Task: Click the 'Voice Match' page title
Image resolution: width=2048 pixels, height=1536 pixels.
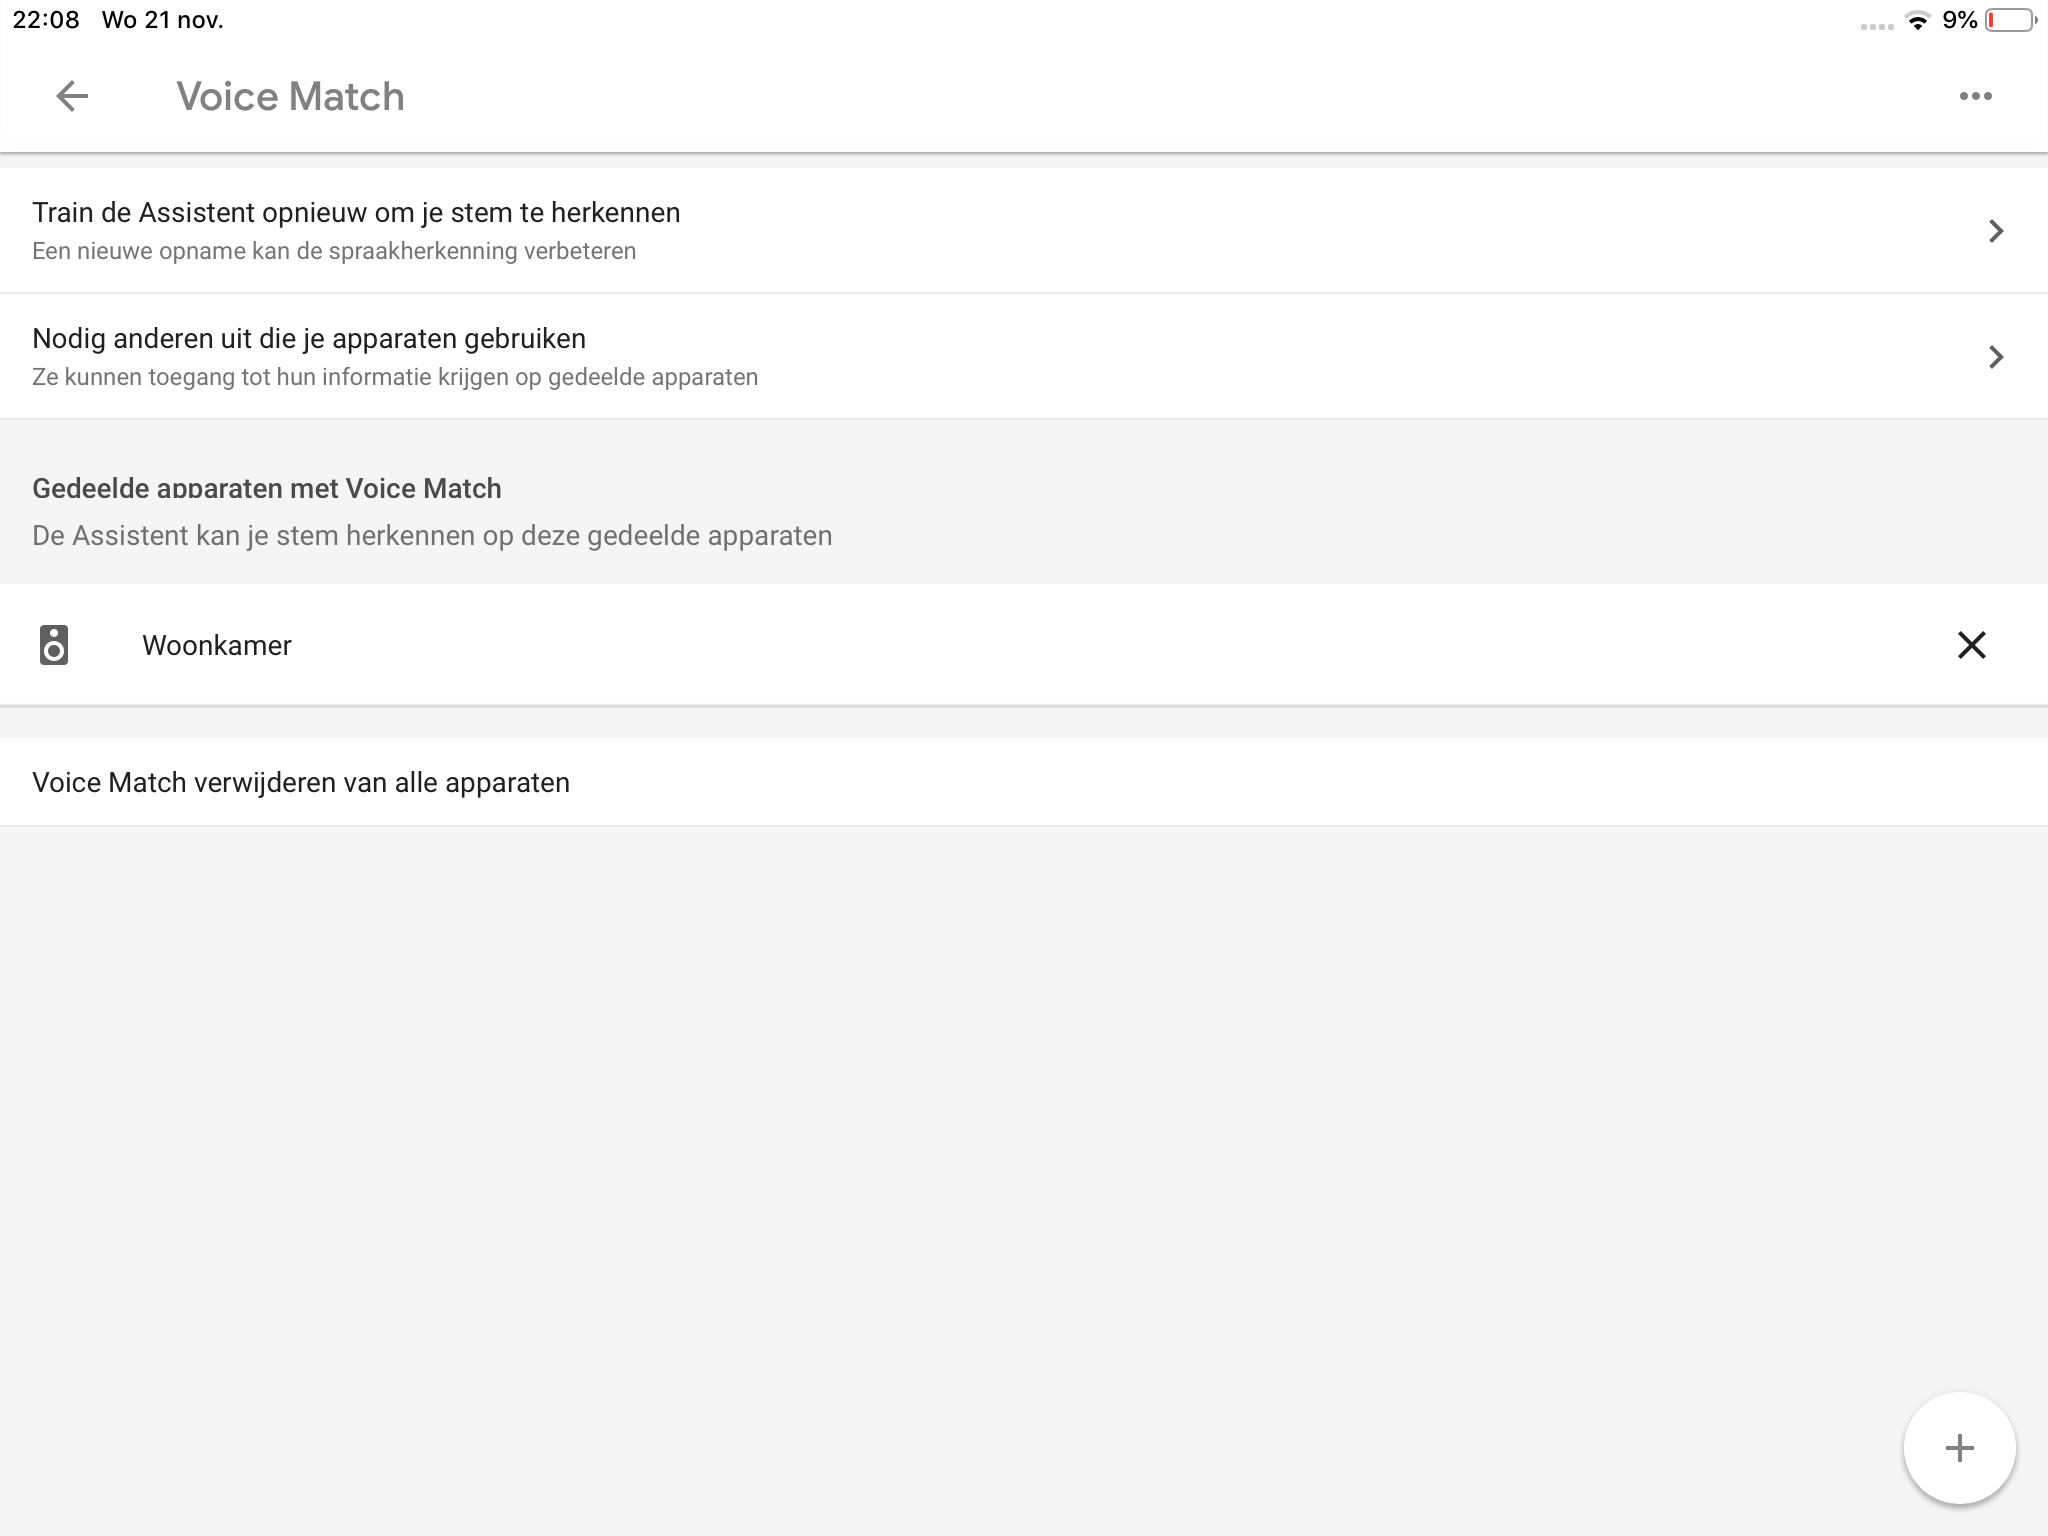Action: pyautogui.click(x=290, y=97)
